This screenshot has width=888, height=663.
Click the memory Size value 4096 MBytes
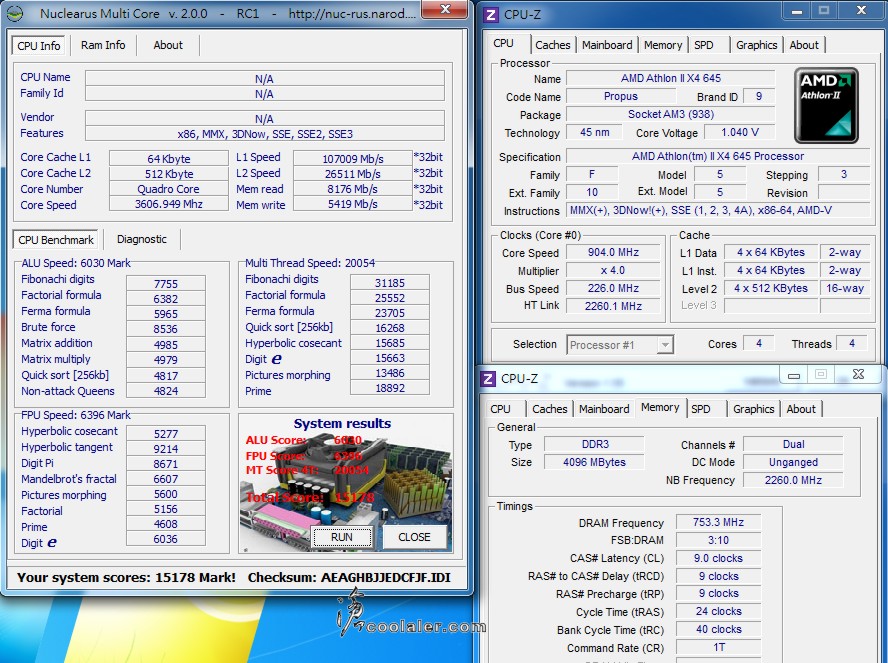595,462
